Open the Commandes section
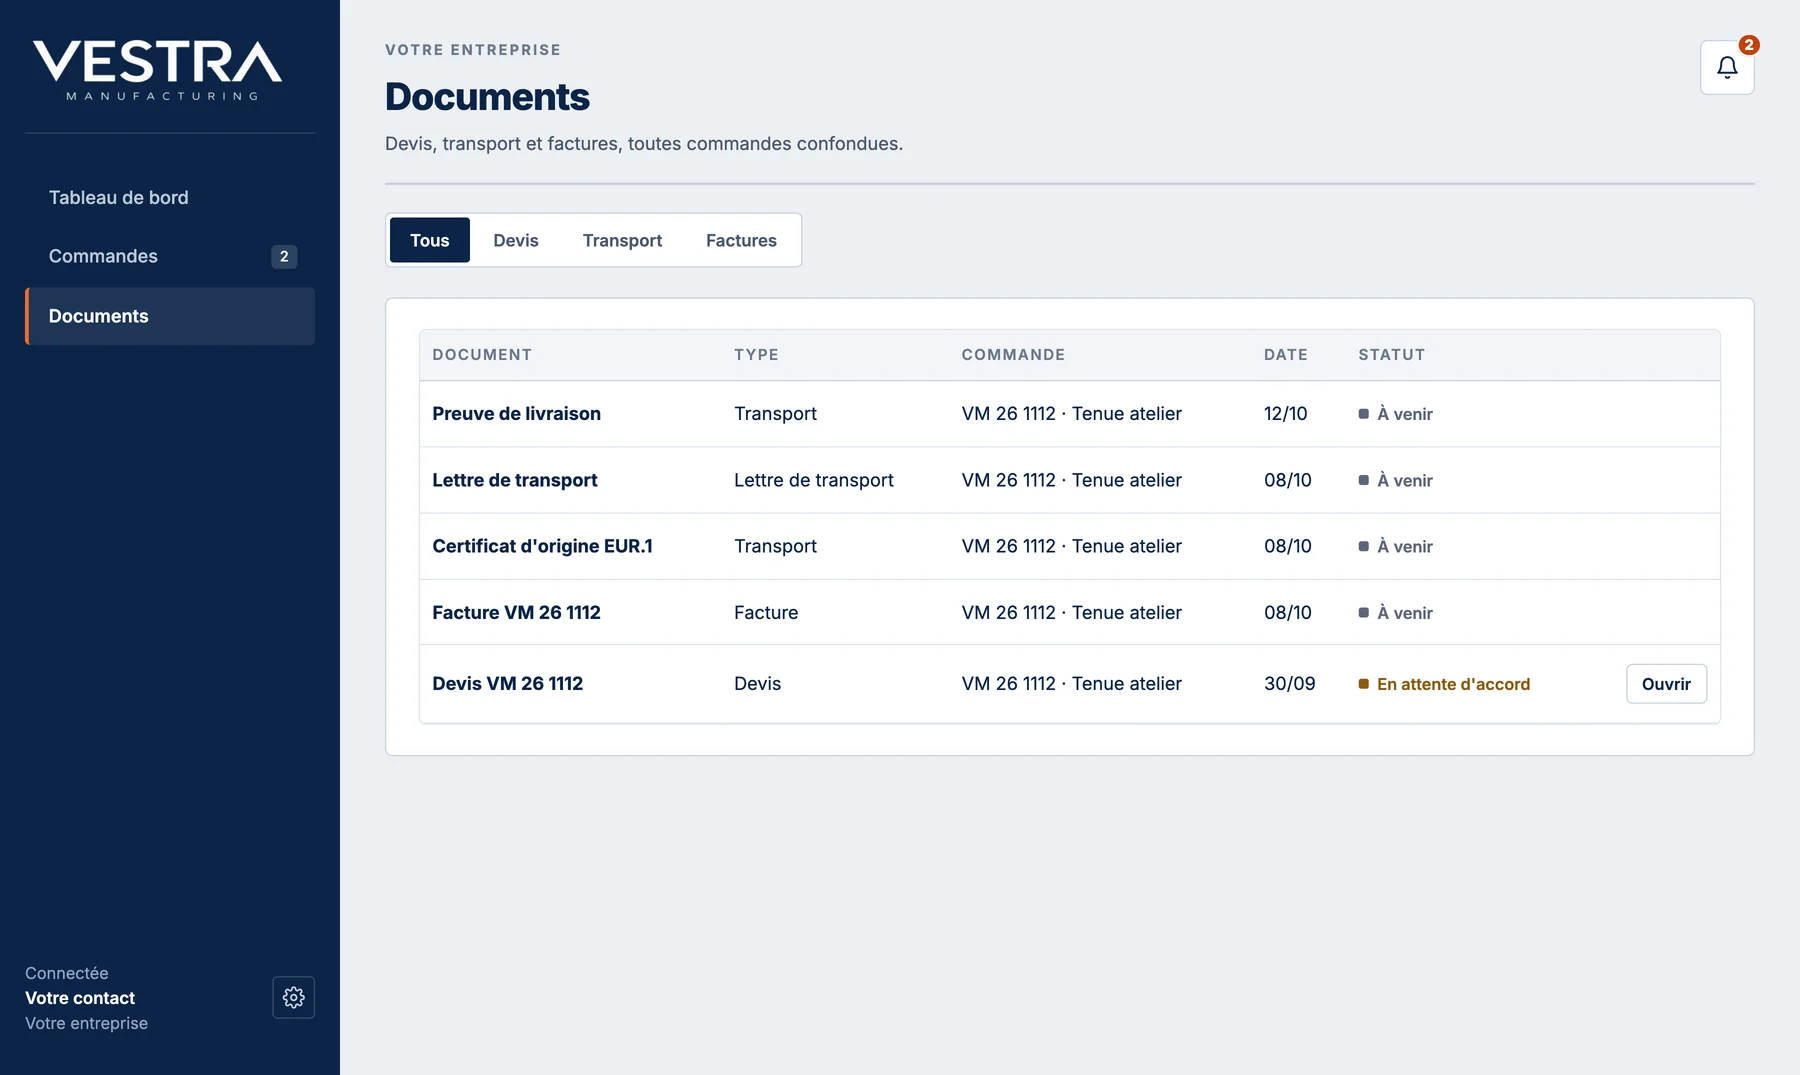Viewport: 1800px width, 1075px height. [x=170, y=256]
